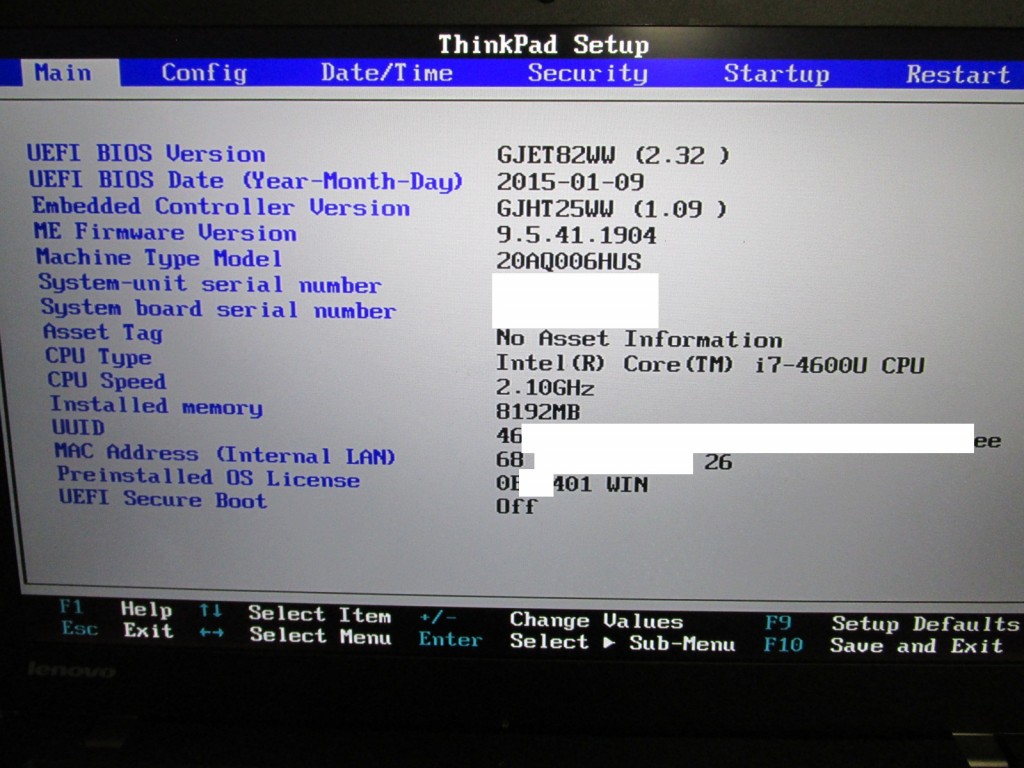Click the ThinkPad Setup title
The width and height of the screenshot is (1024, 768).
[x=543, y=44]
